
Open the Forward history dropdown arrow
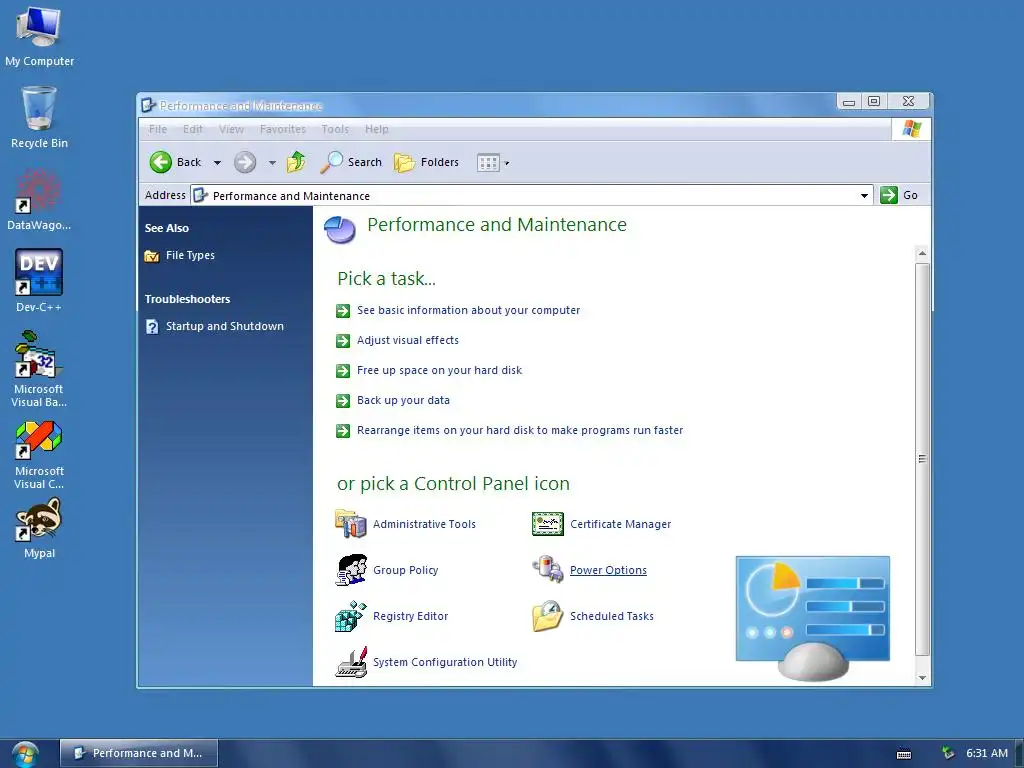272,163
